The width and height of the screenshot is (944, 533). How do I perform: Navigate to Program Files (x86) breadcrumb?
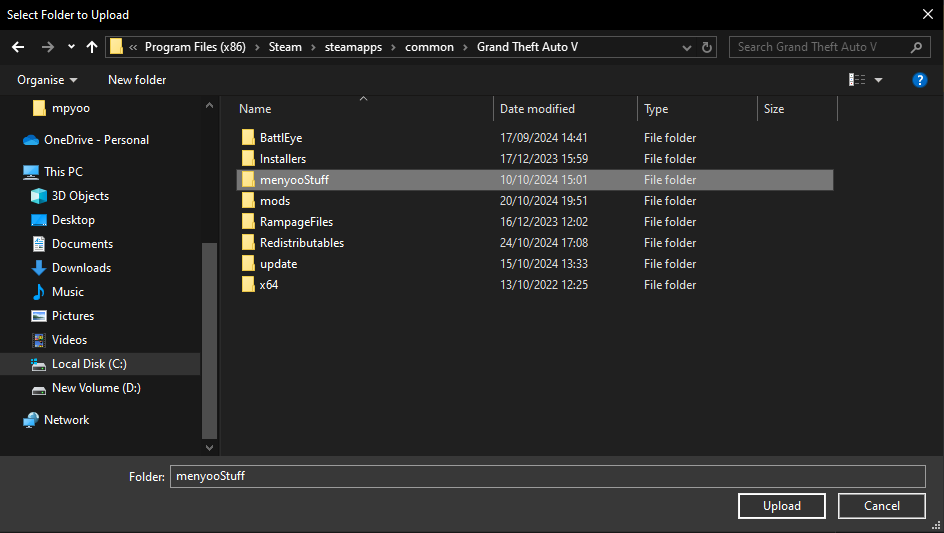coord(195,47)
